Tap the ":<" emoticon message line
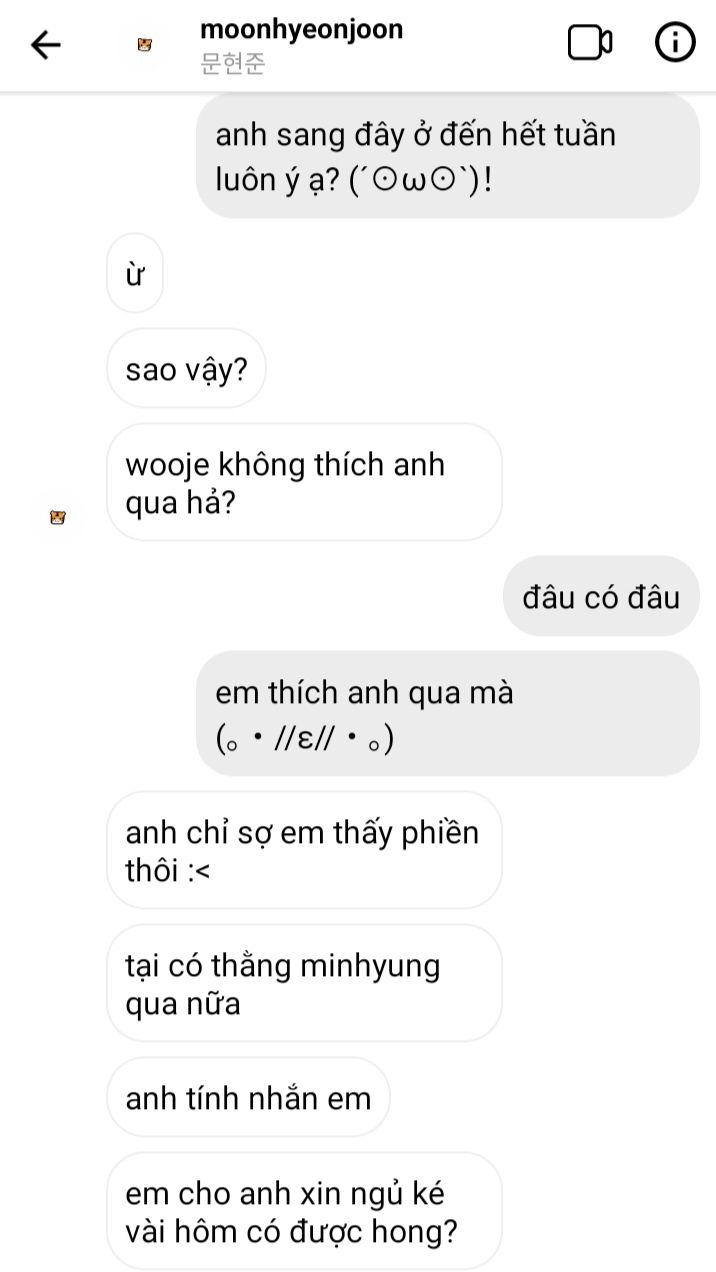Viewport: 716px width, 1272px height. tap(168, 871)
